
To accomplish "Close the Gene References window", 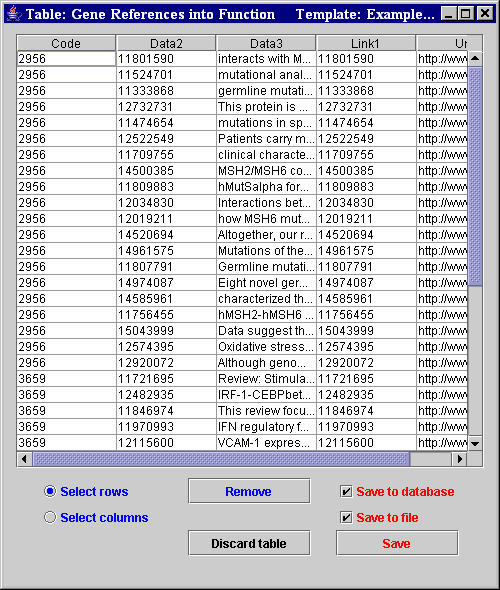I will [485, 14].
